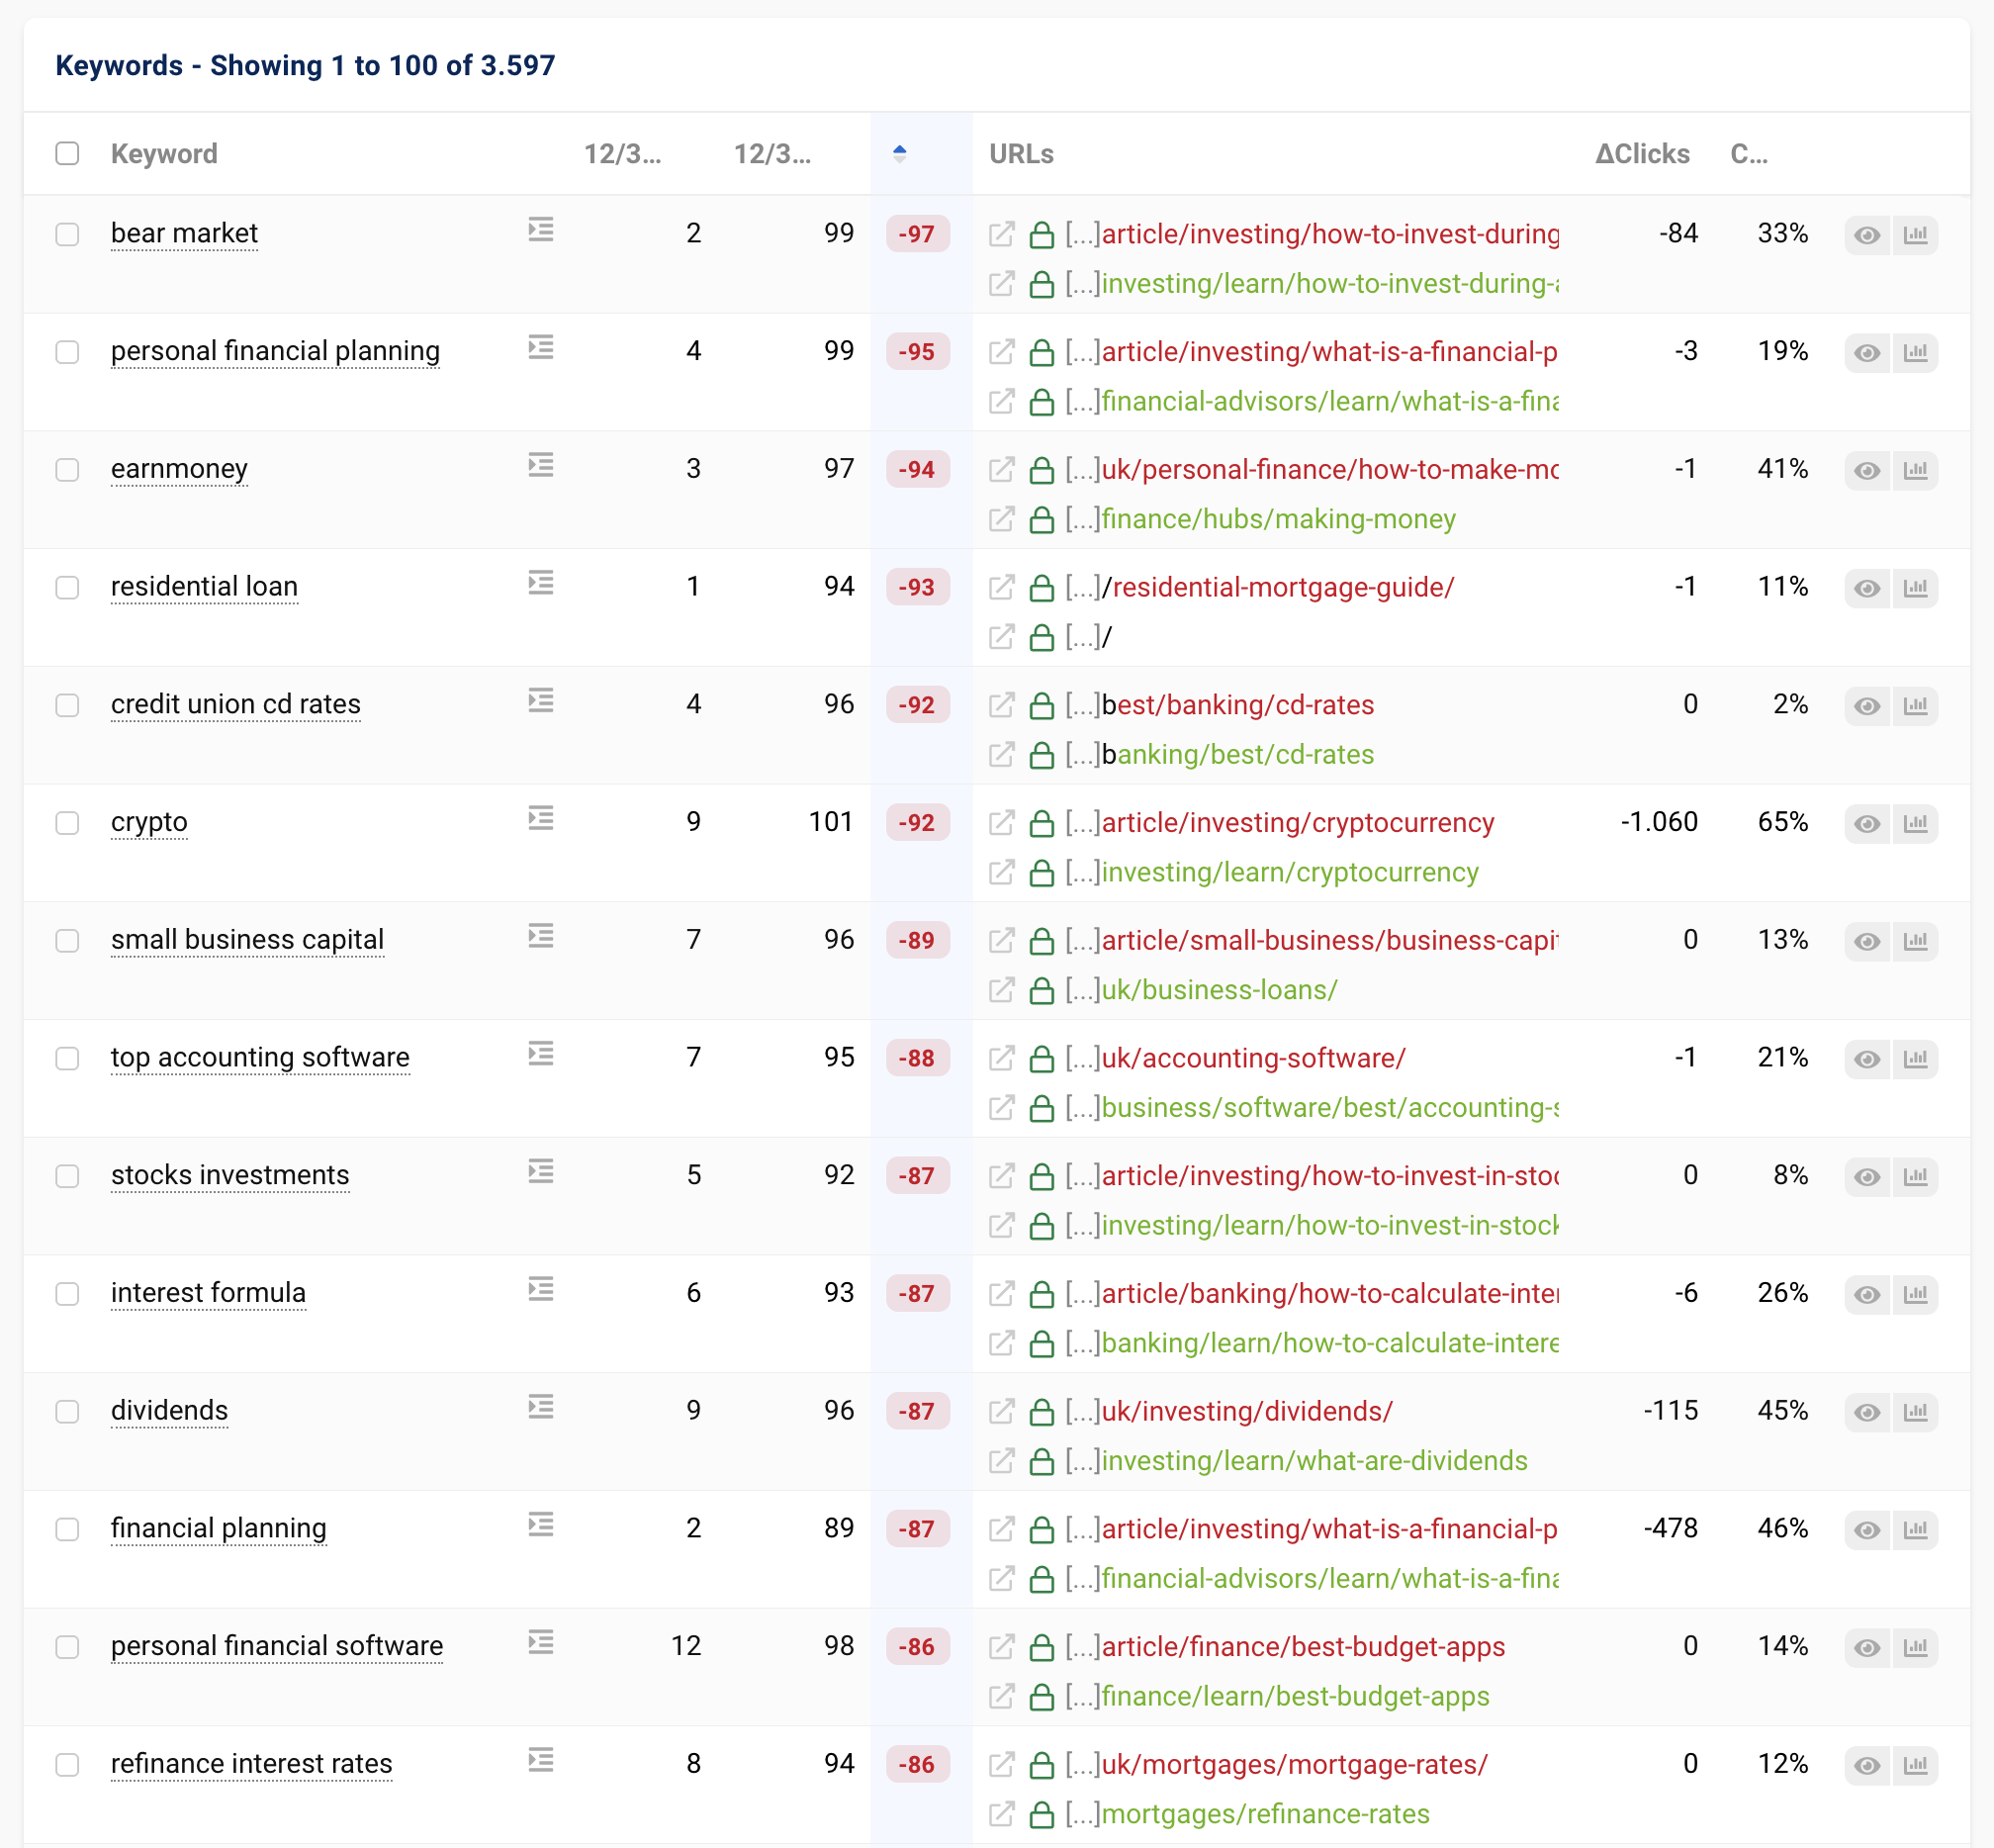Open external link for residential-mortgage-guide URL
The width and height of the screenshot is (1994, 1848).
coord(1001,588)
